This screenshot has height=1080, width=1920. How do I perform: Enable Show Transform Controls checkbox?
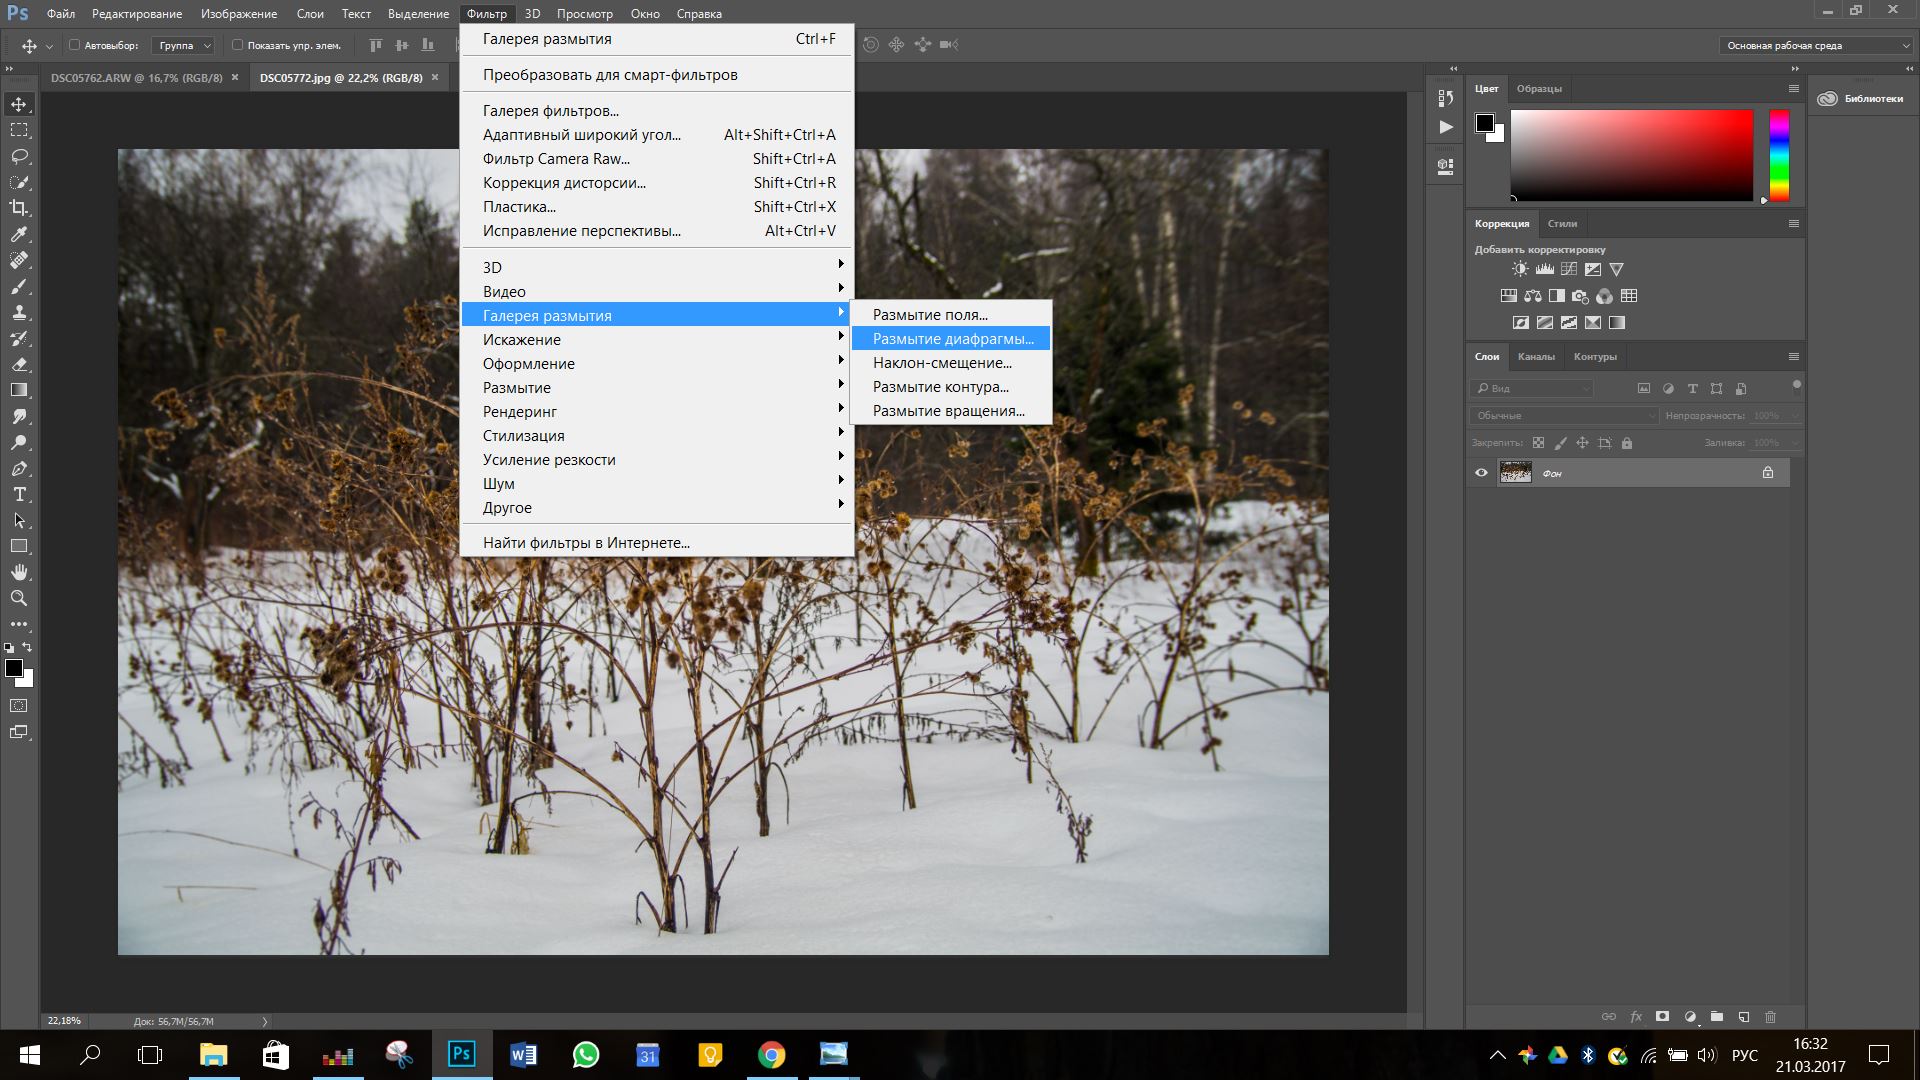point(237,45)
